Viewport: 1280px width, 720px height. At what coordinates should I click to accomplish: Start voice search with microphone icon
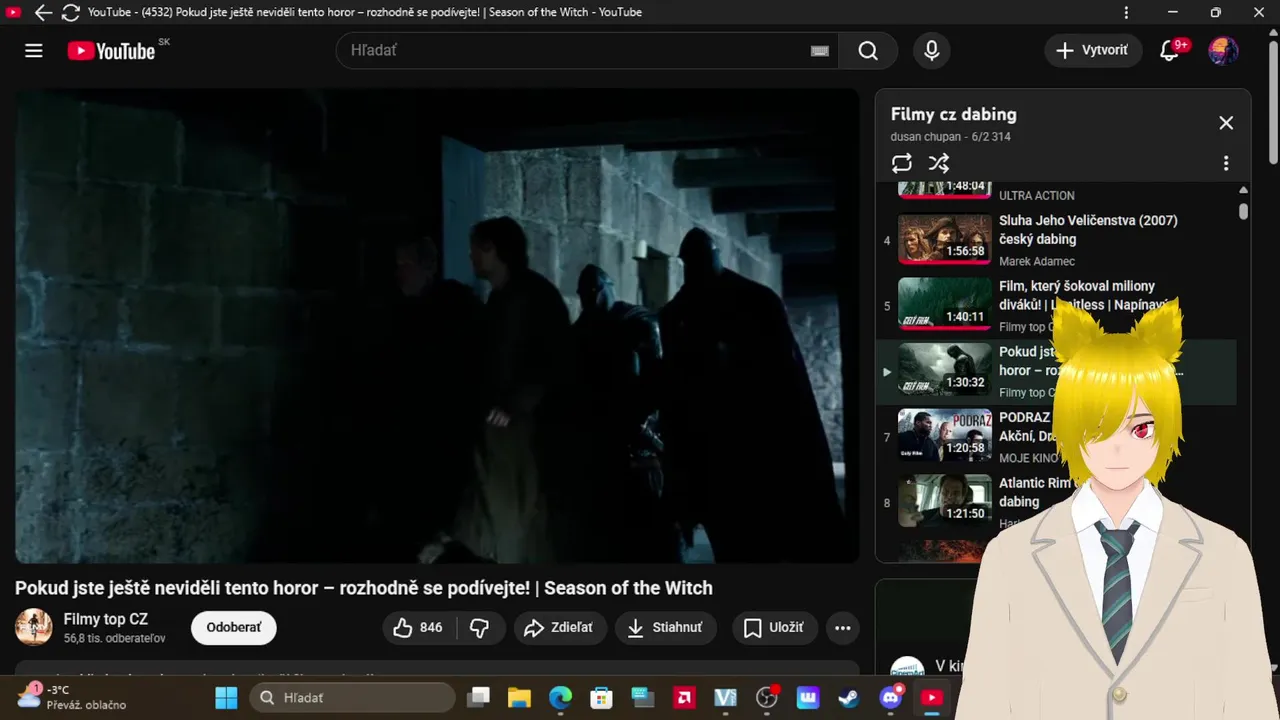(932, 50)
